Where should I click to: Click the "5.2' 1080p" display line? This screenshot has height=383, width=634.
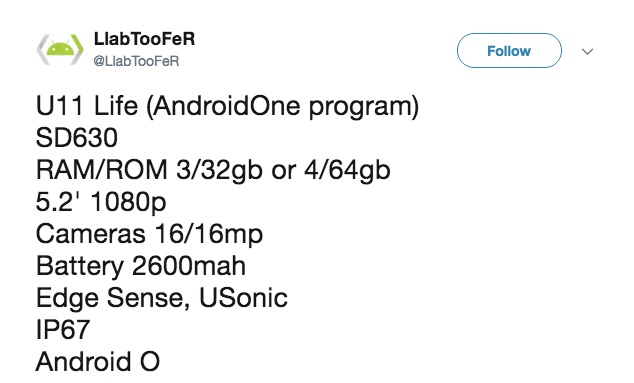(101, 202)
